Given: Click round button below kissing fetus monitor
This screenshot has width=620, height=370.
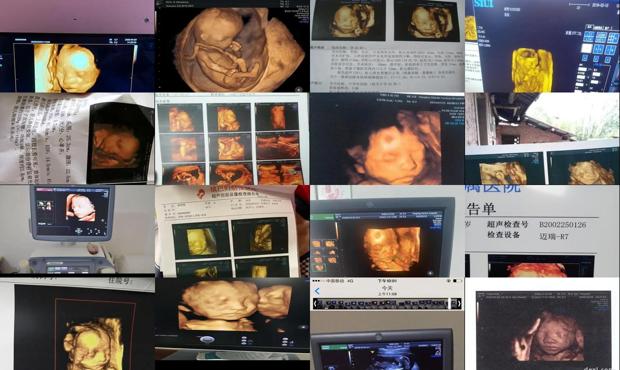Looking at the screenshot, I should click(x=208, y=339).
